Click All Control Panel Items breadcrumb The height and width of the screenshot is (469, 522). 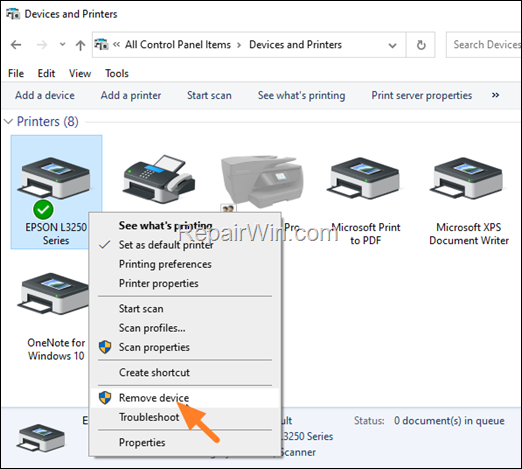coord(178,45)
